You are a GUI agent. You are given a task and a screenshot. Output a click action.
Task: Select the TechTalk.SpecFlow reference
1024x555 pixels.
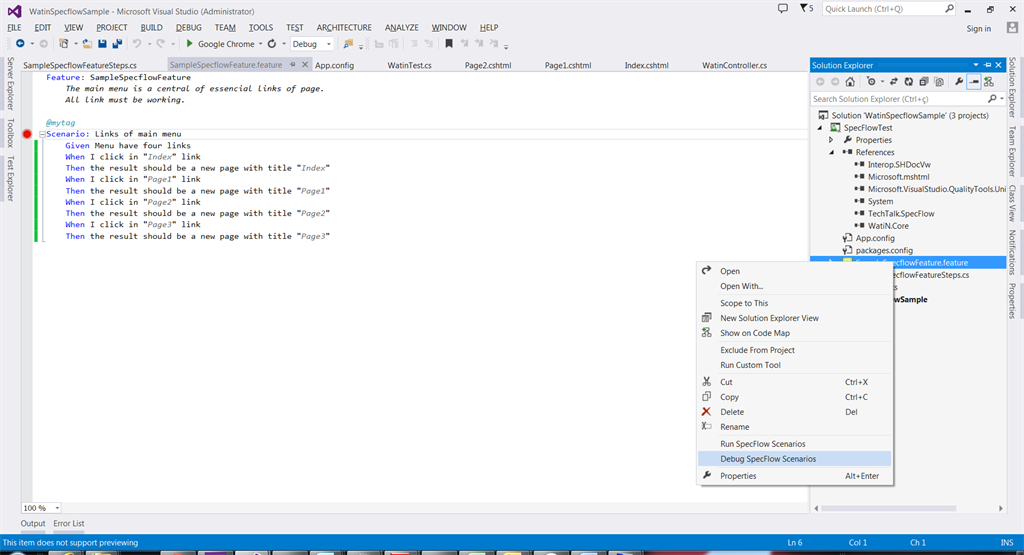click(901, 214)
